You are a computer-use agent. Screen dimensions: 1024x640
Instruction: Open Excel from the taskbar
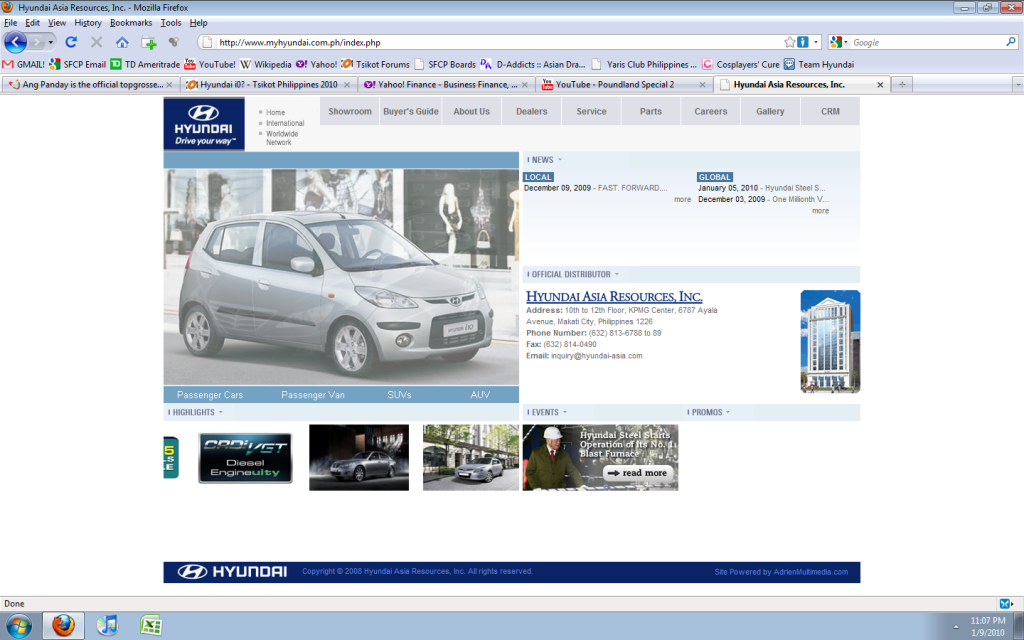(151, 626)
